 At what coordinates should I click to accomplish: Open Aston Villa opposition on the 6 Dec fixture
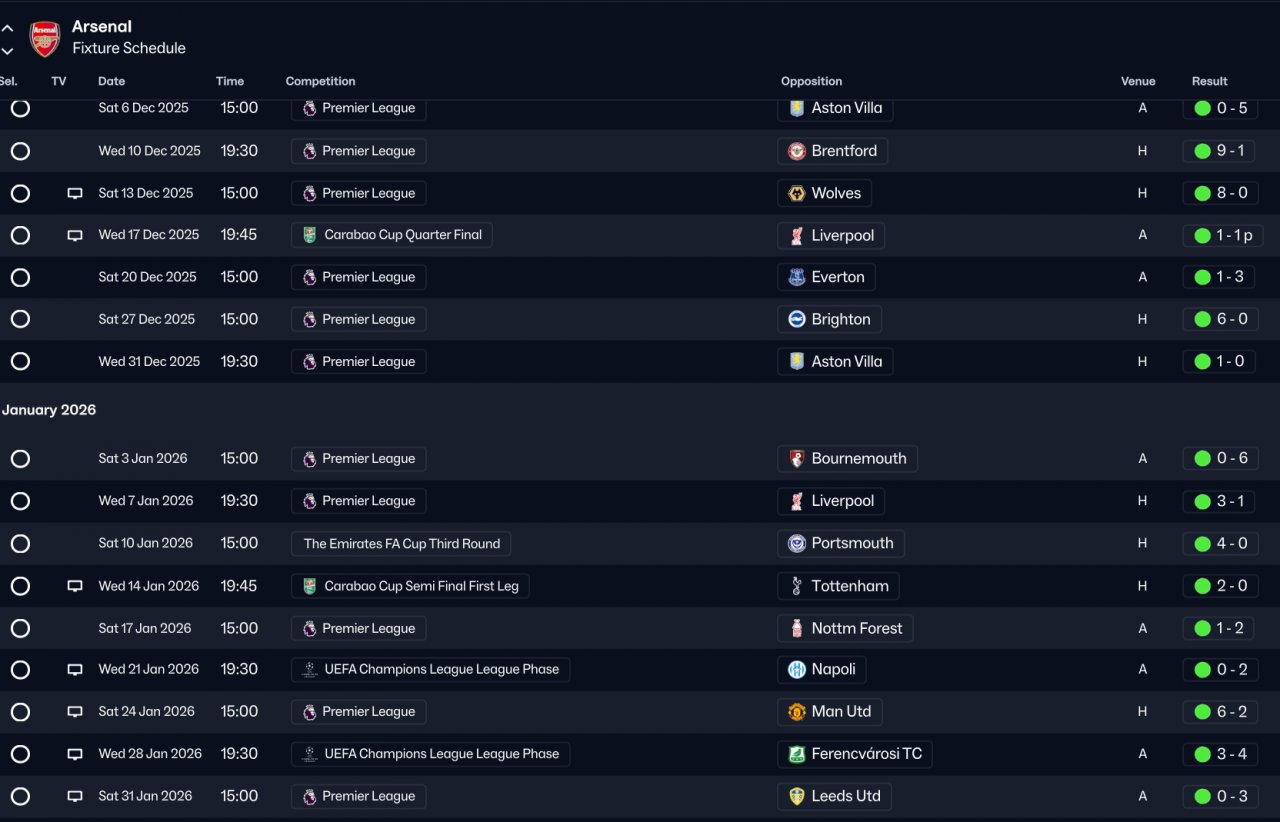835,108
